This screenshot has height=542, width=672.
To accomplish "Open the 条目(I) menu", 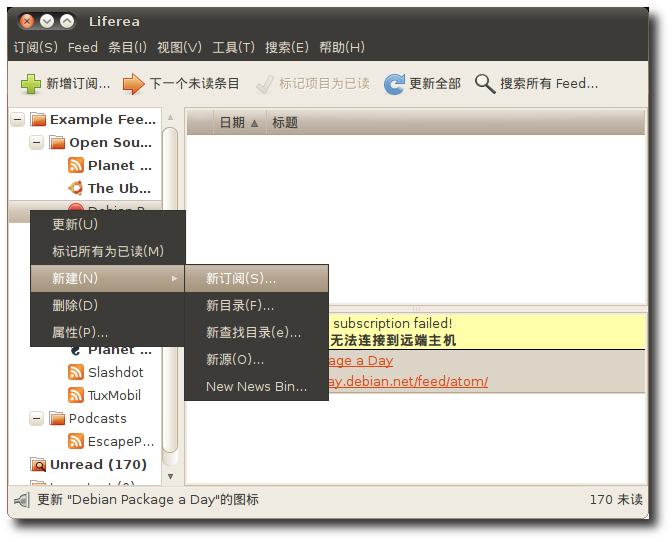I will pos(127,47).
